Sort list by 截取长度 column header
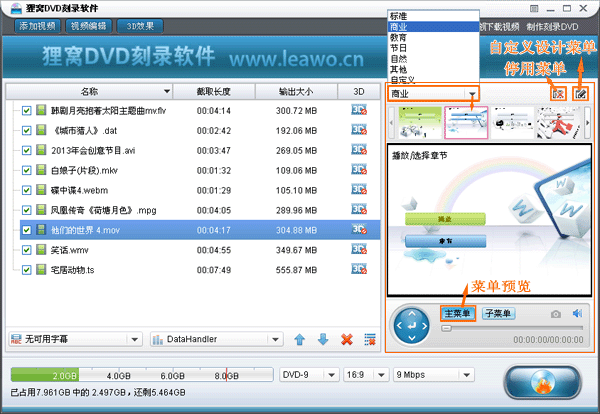 [x=214, y=91]
